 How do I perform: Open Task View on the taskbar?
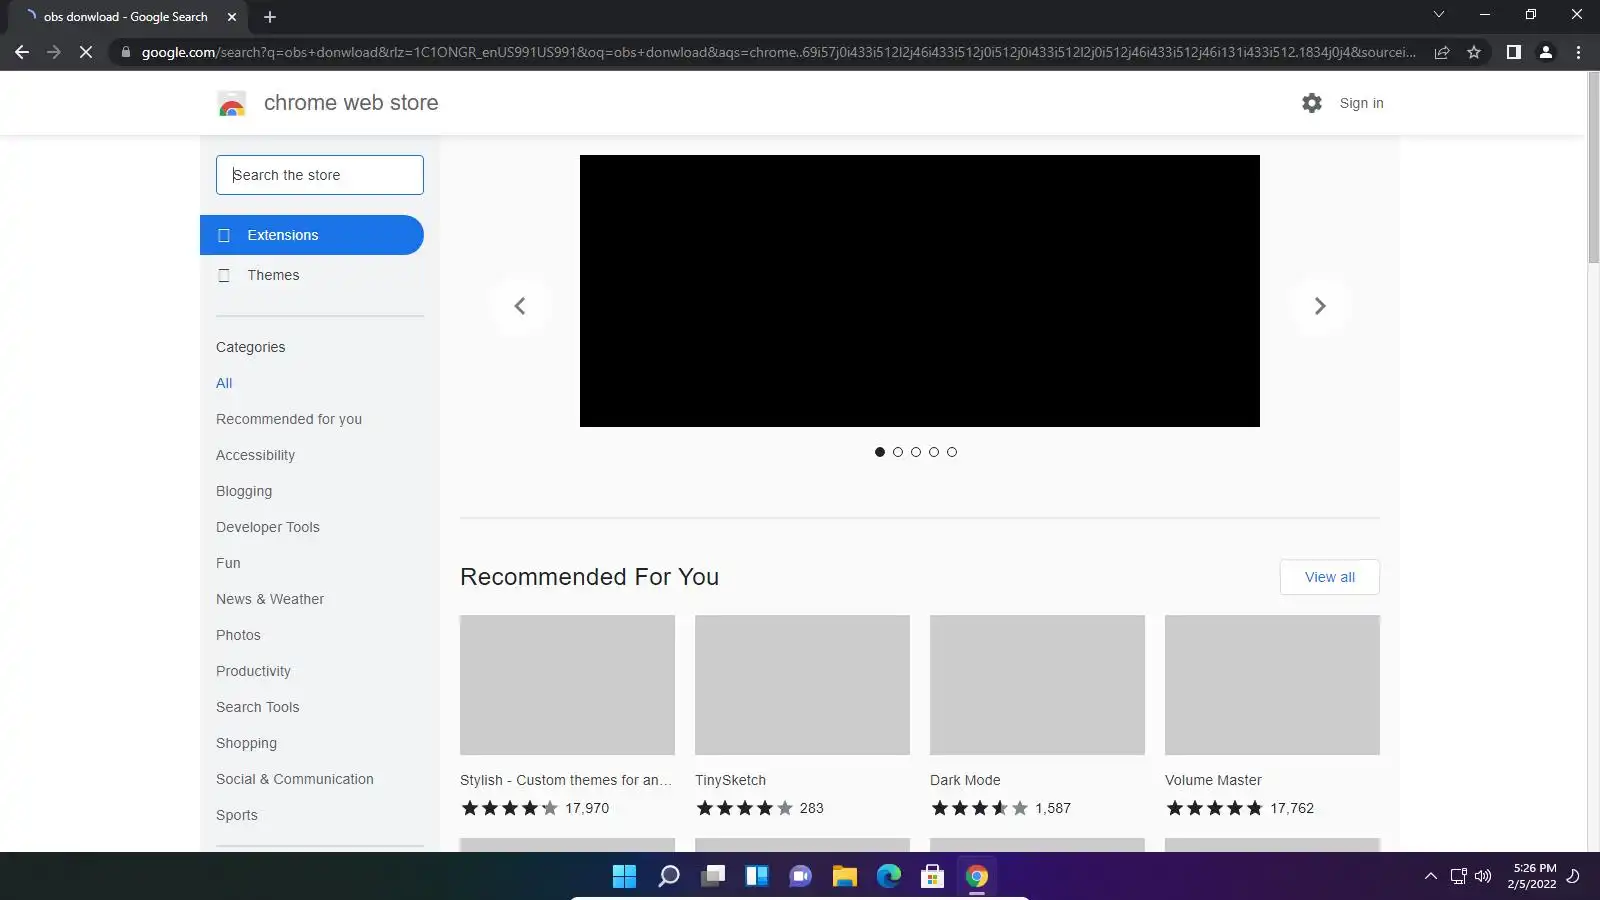pos(713,877)
